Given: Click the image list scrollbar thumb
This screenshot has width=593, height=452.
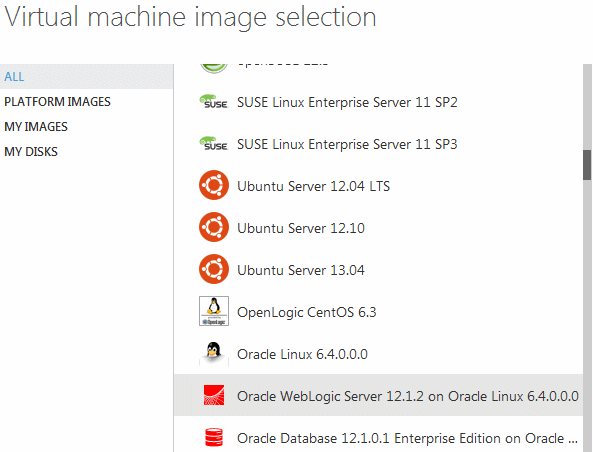Looking at the screenshot, I should point(587,165).
